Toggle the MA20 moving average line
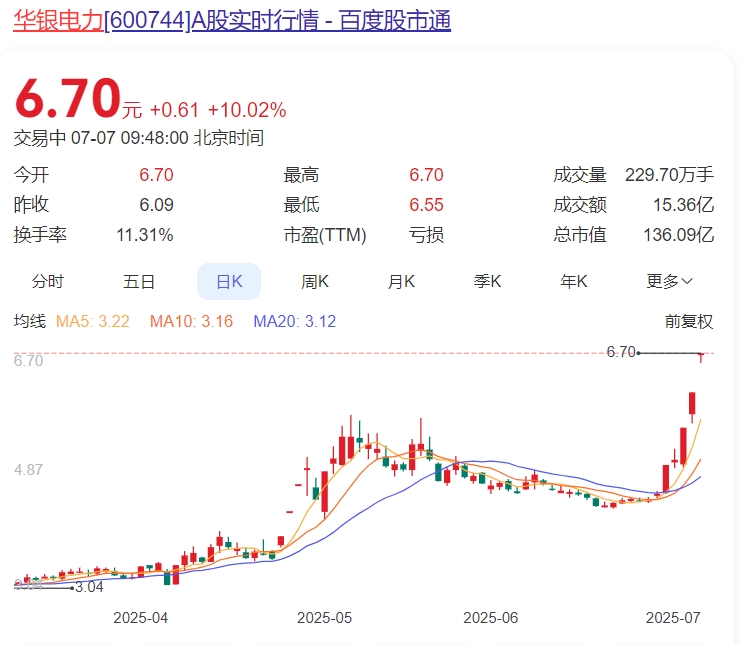Viewport: 740px width, 645px height. click(x=294, y=321)
